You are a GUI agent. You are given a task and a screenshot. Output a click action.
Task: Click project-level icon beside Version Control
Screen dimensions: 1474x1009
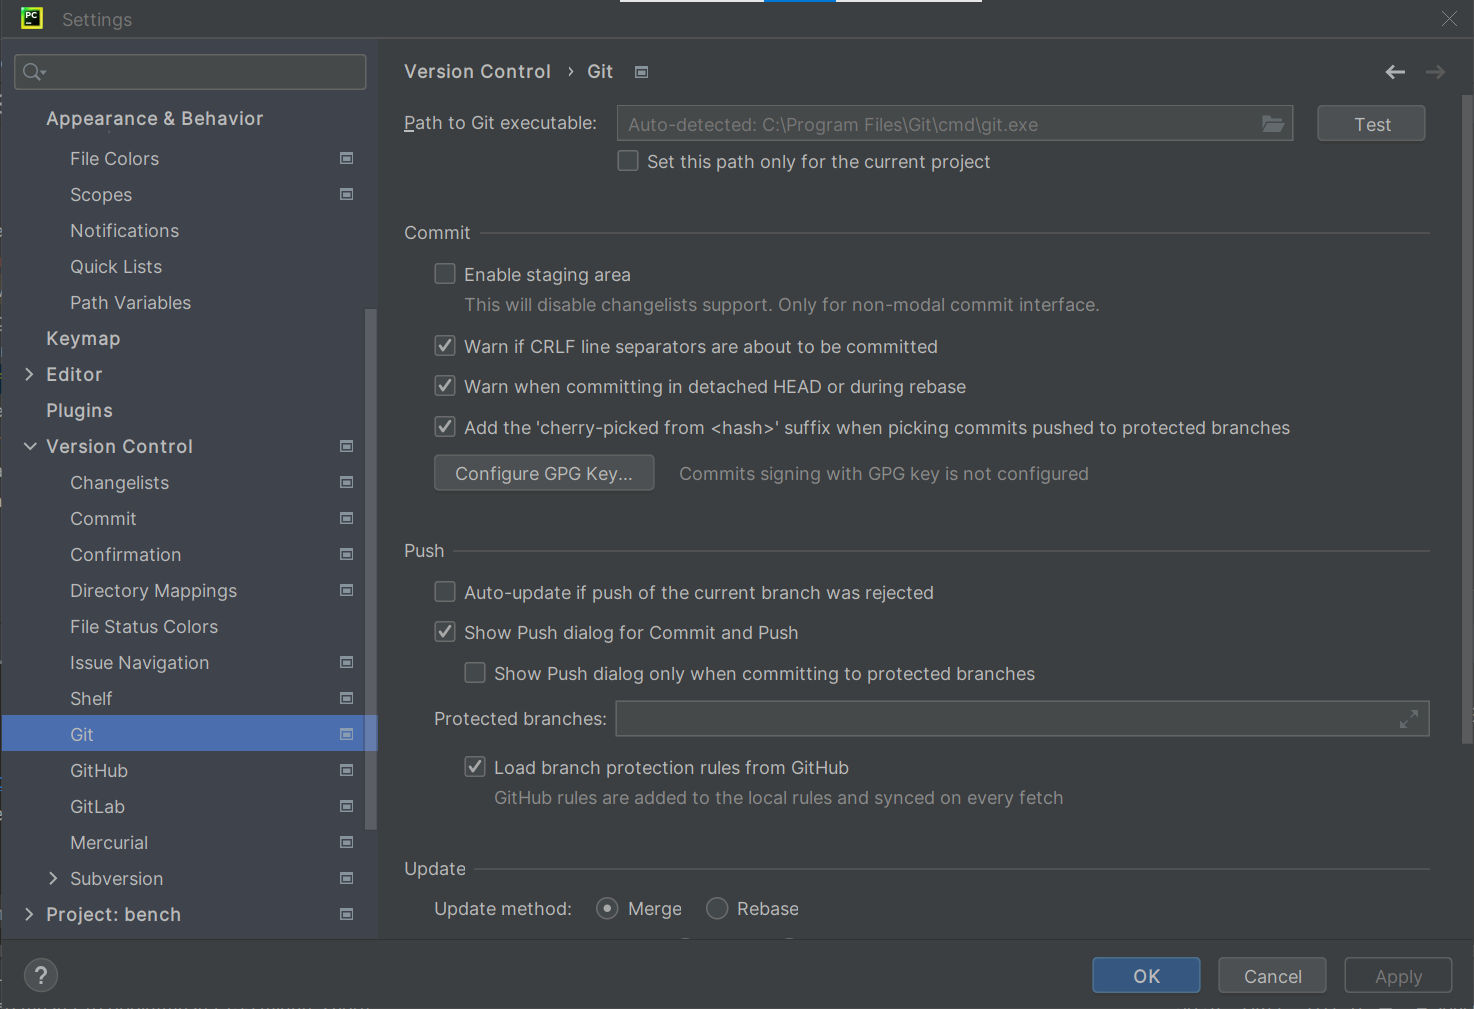pos(347,446)
